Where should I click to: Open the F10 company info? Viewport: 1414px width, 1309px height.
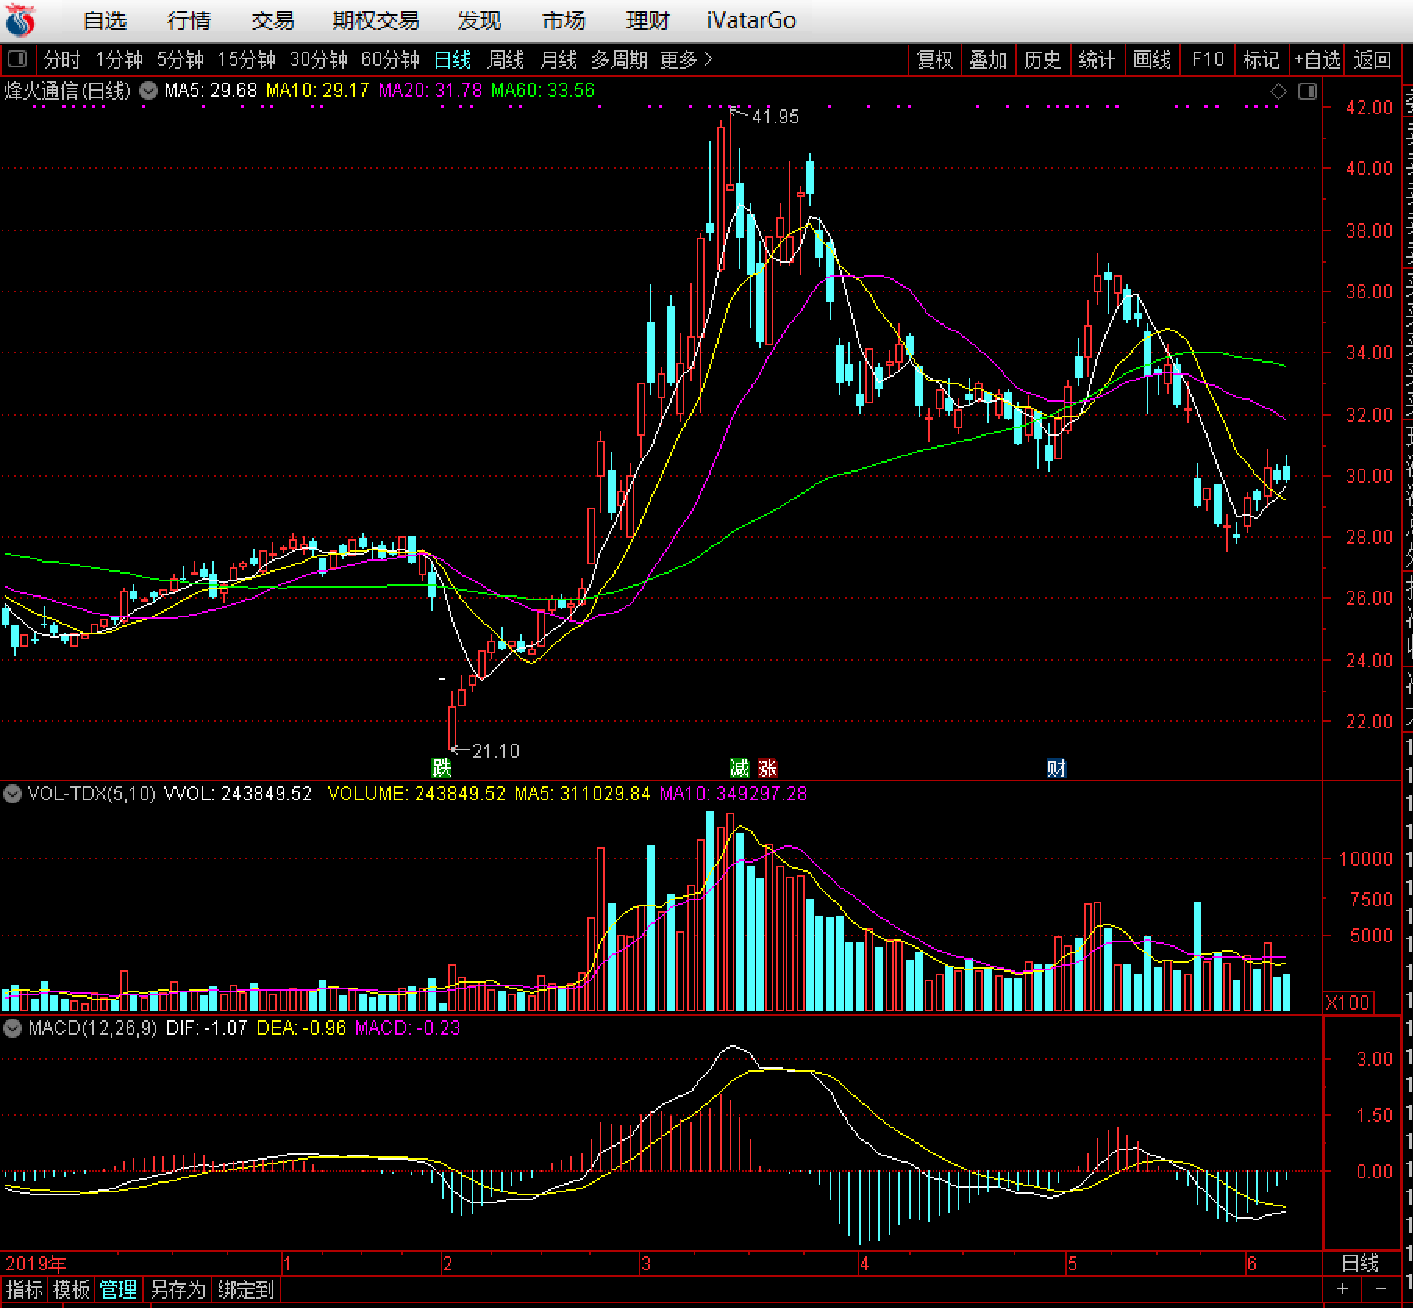point(1207,60)
